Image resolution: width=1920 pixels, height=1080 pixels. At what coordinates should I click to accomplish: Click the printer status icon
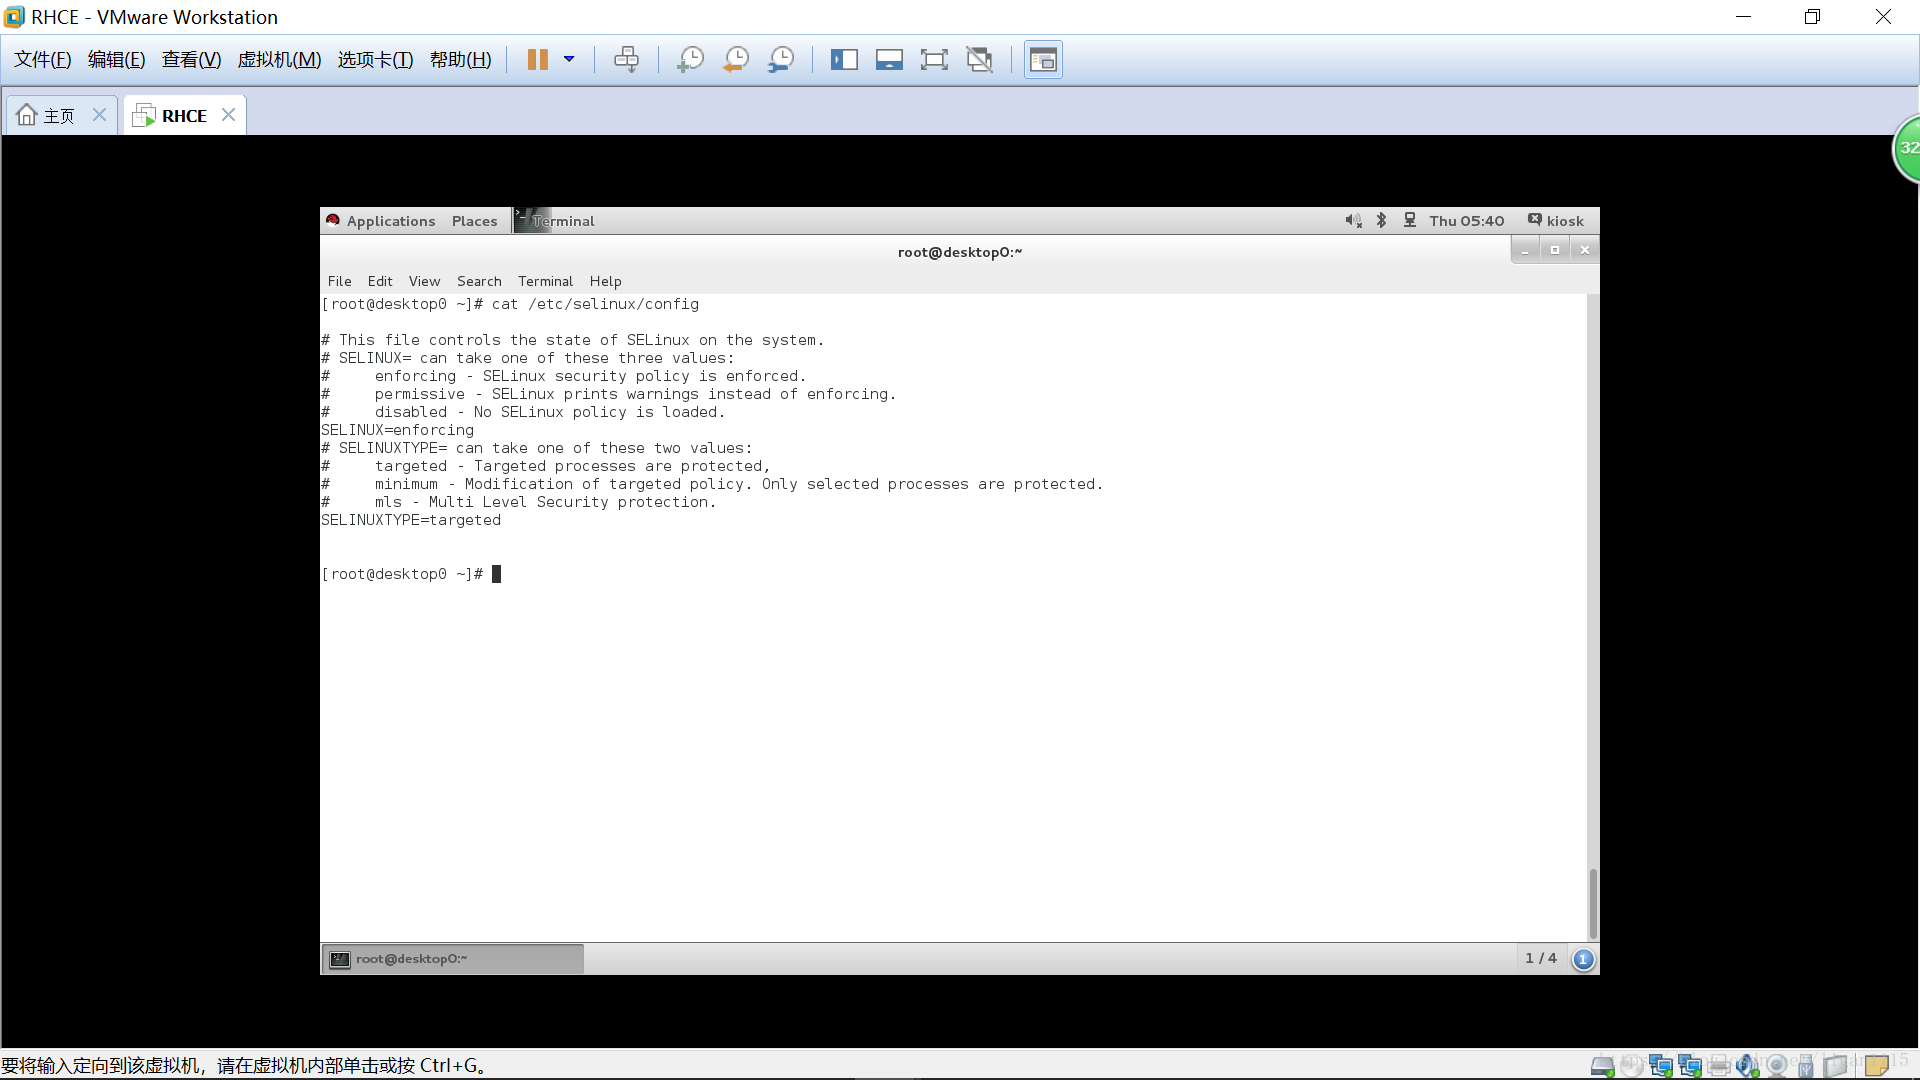point(1719,1066)
